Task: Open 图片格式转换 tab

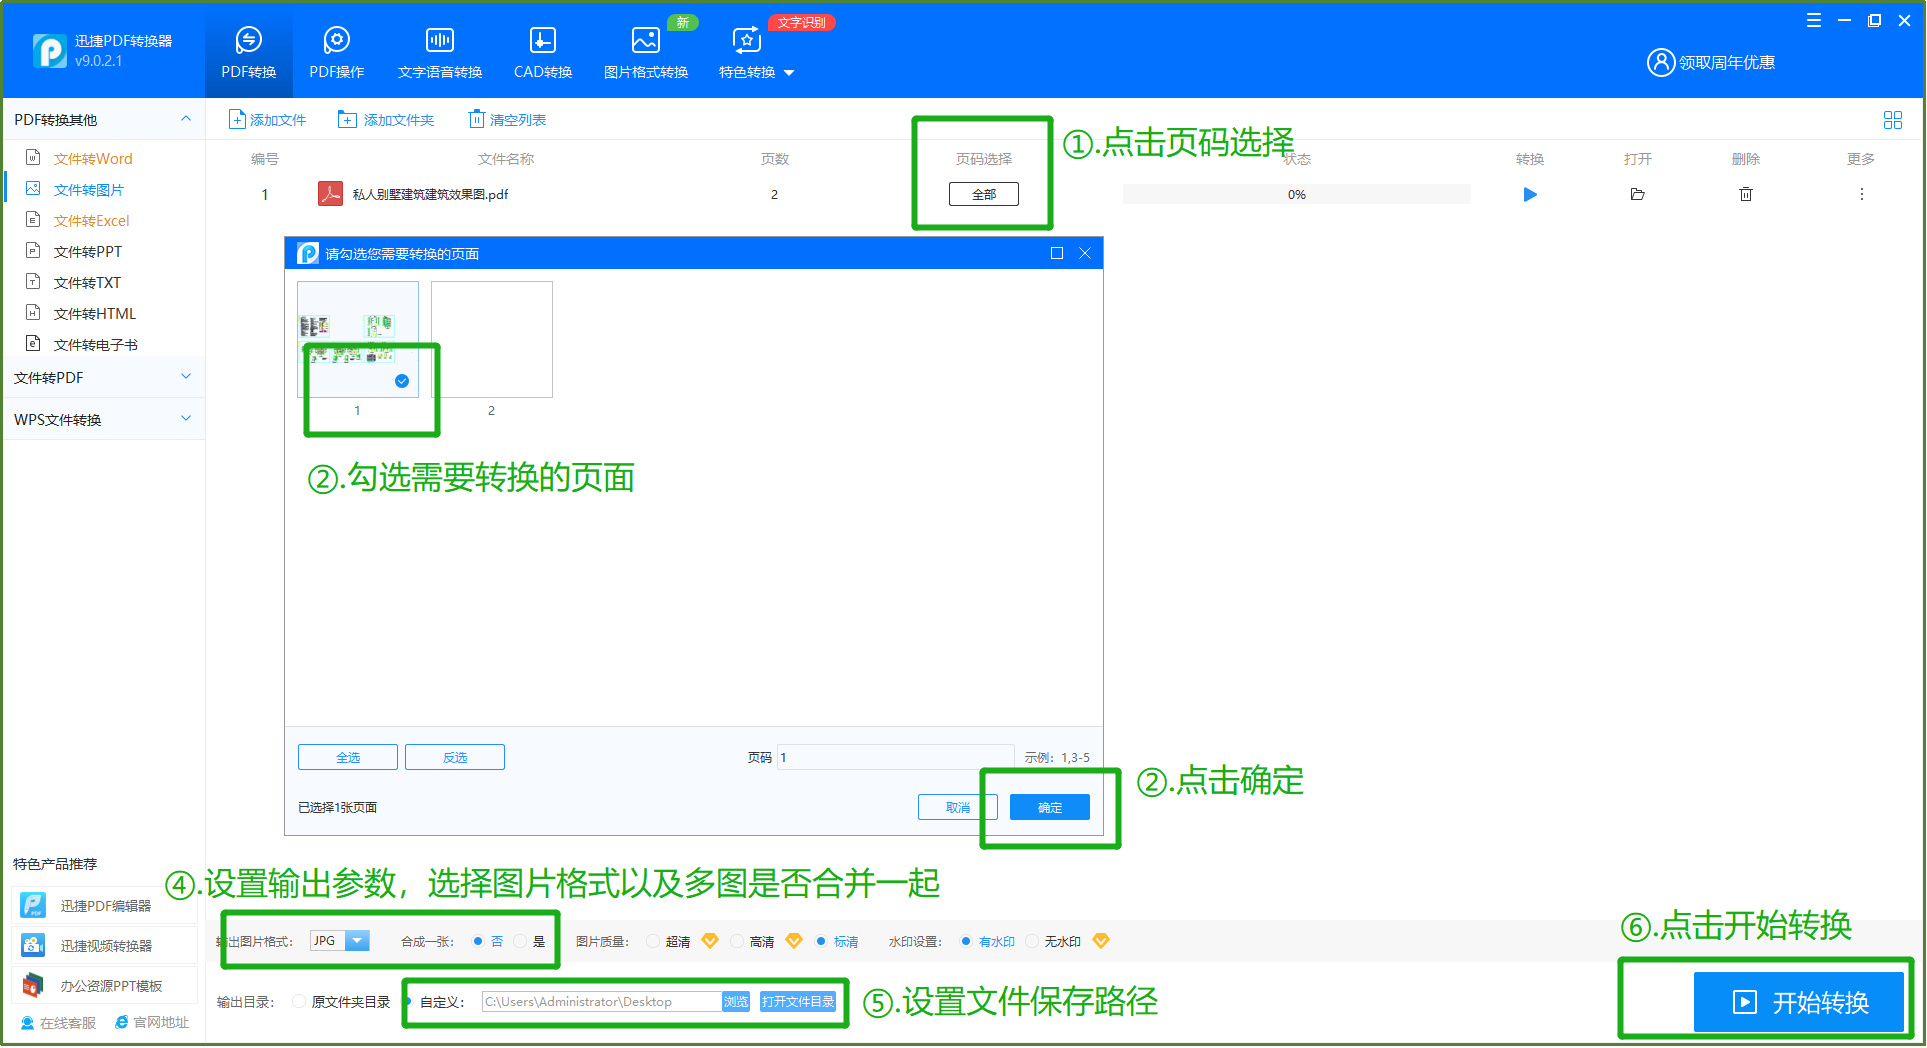Action: pos(646,53)
